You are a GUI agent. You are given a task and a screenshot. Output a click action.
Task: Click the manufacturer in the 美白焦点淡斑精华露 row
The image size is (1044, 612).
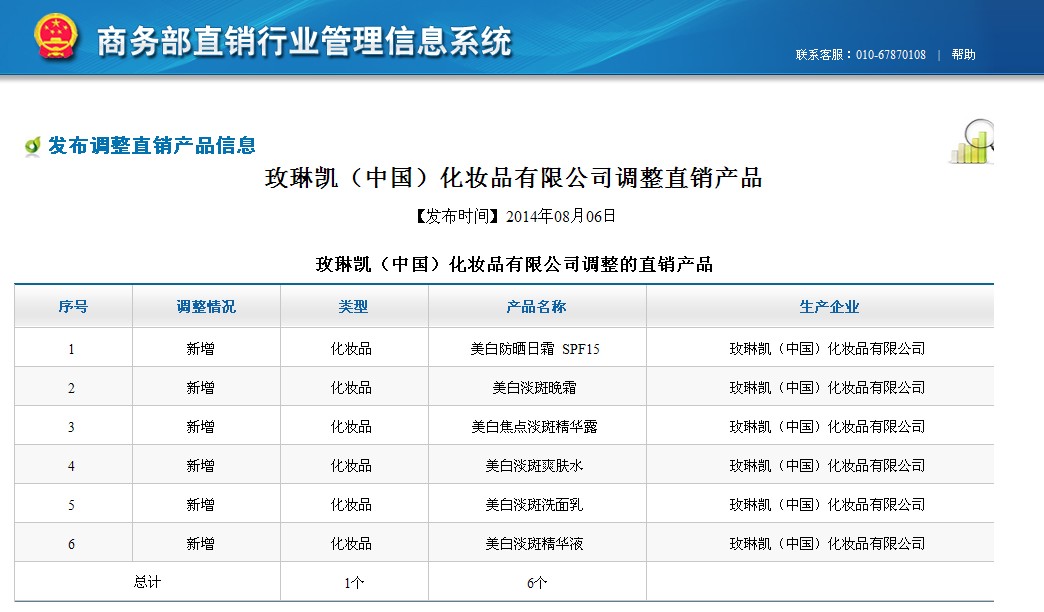[828, 426]
